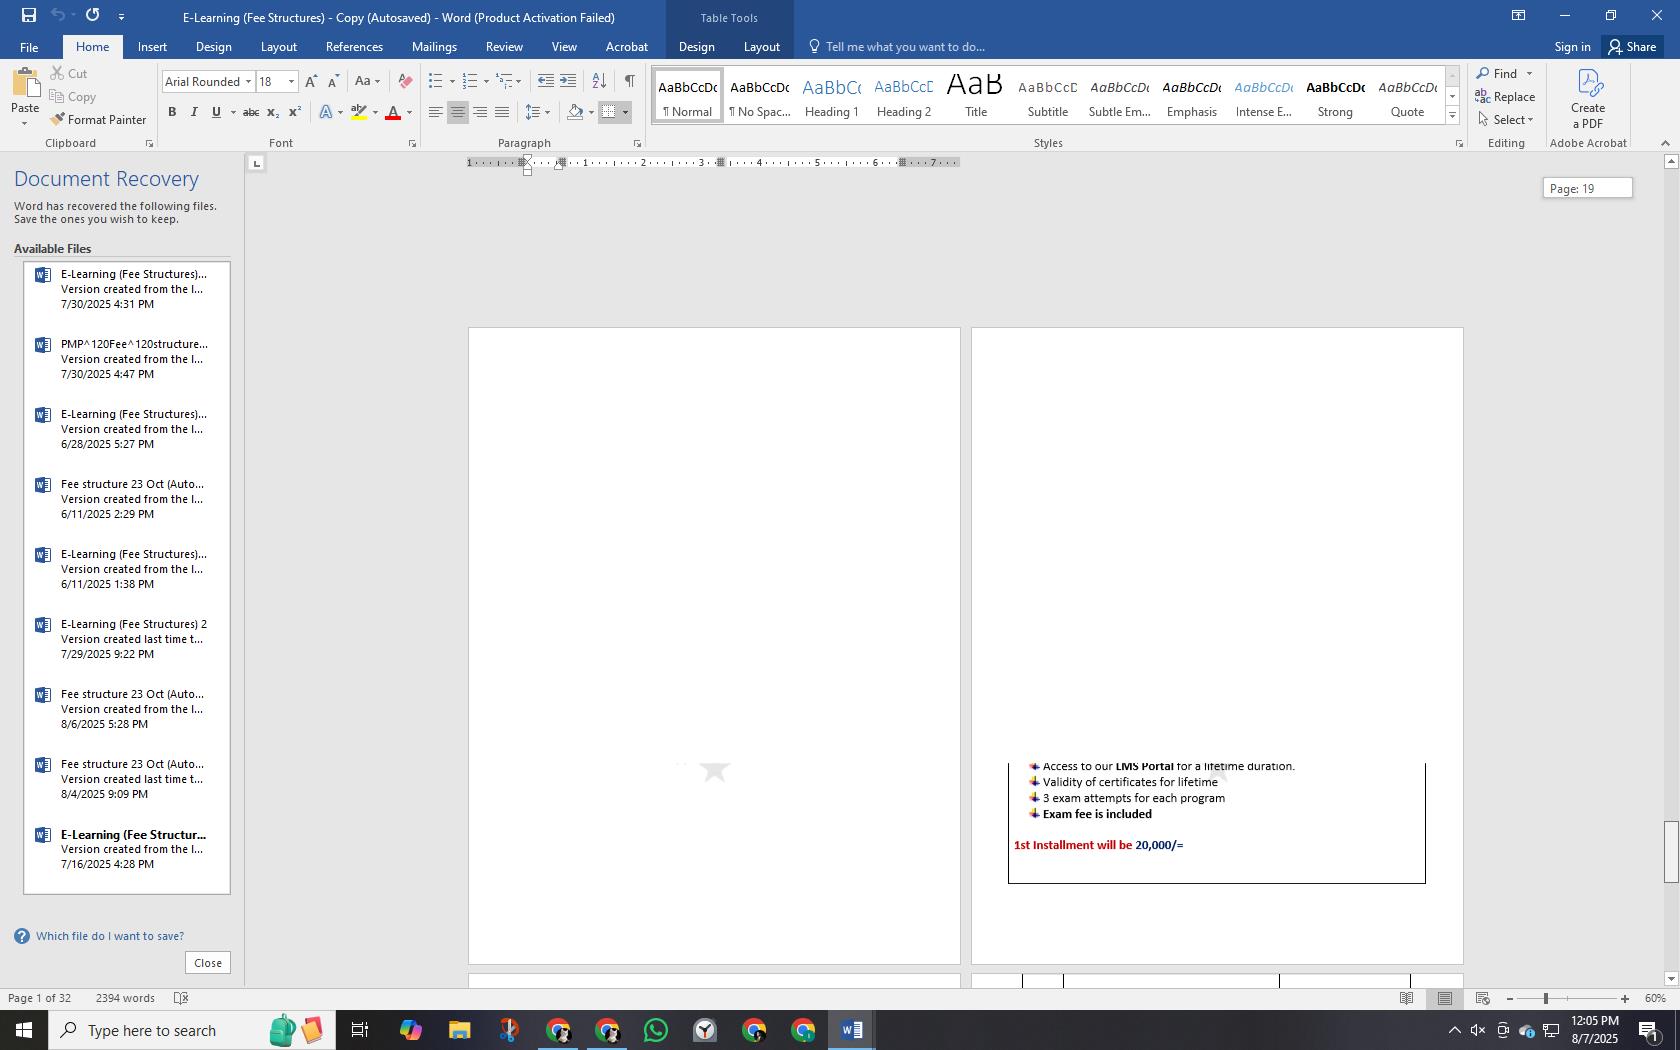Click the Bullets list icon

(x=436, y=81)
